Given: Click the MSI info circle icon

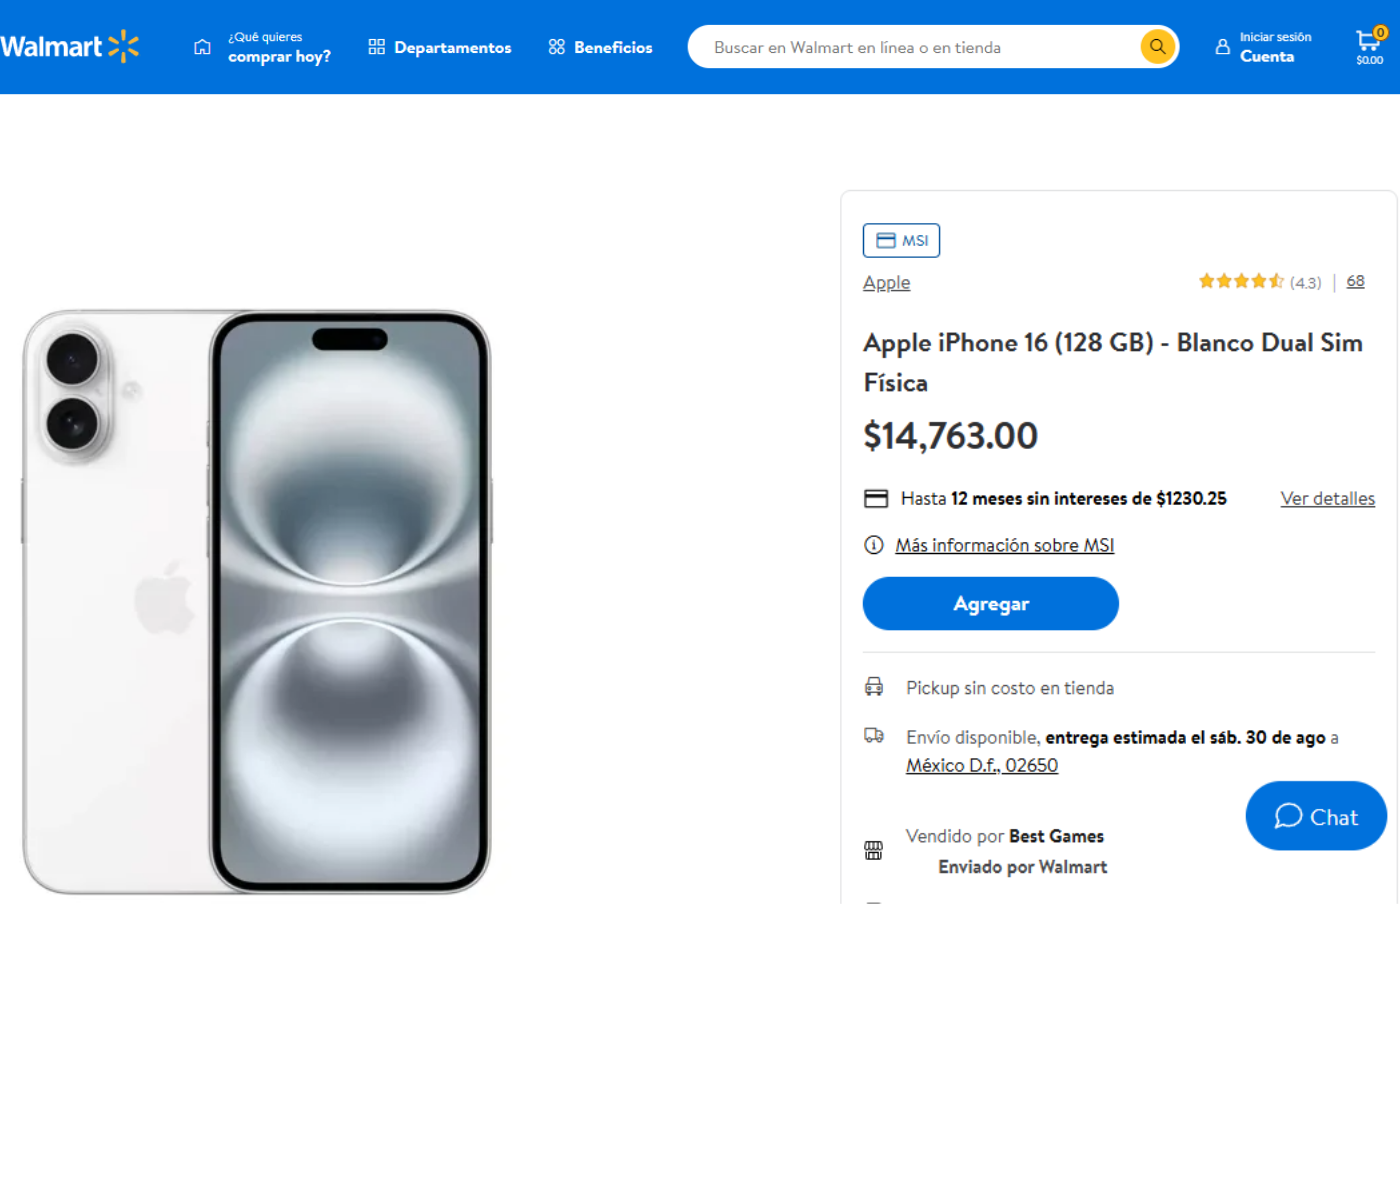Looking at the screenshot, I should [874, 545].
